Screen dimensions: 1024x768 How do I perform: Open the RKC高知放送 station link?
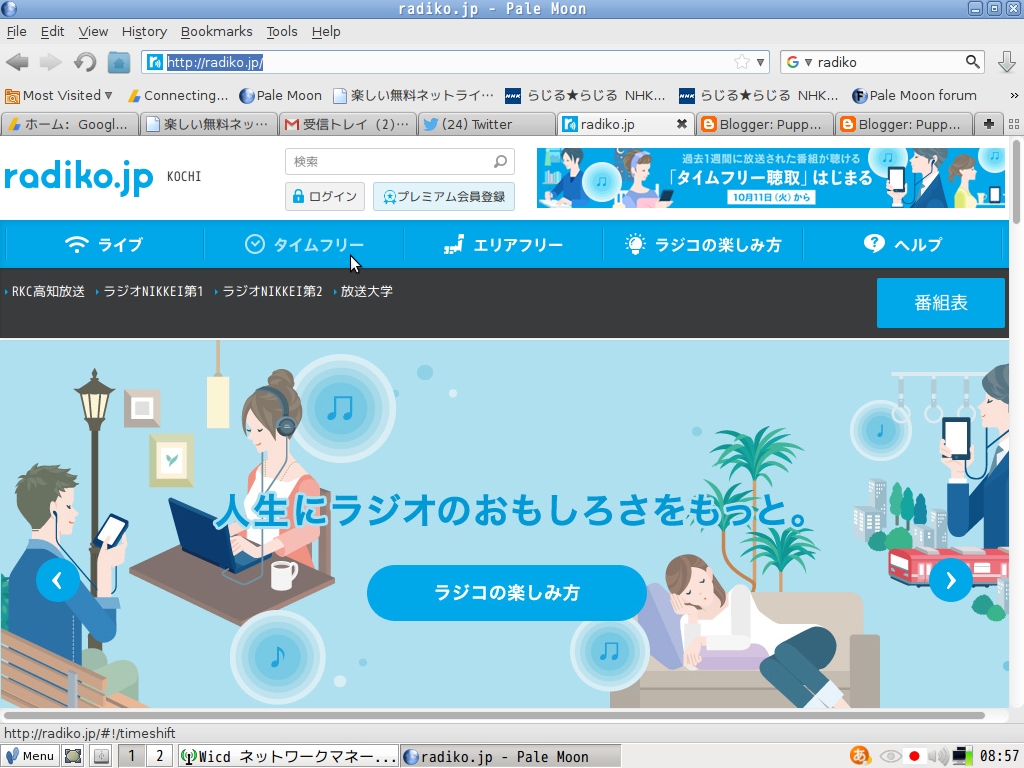tap(48, 291)
